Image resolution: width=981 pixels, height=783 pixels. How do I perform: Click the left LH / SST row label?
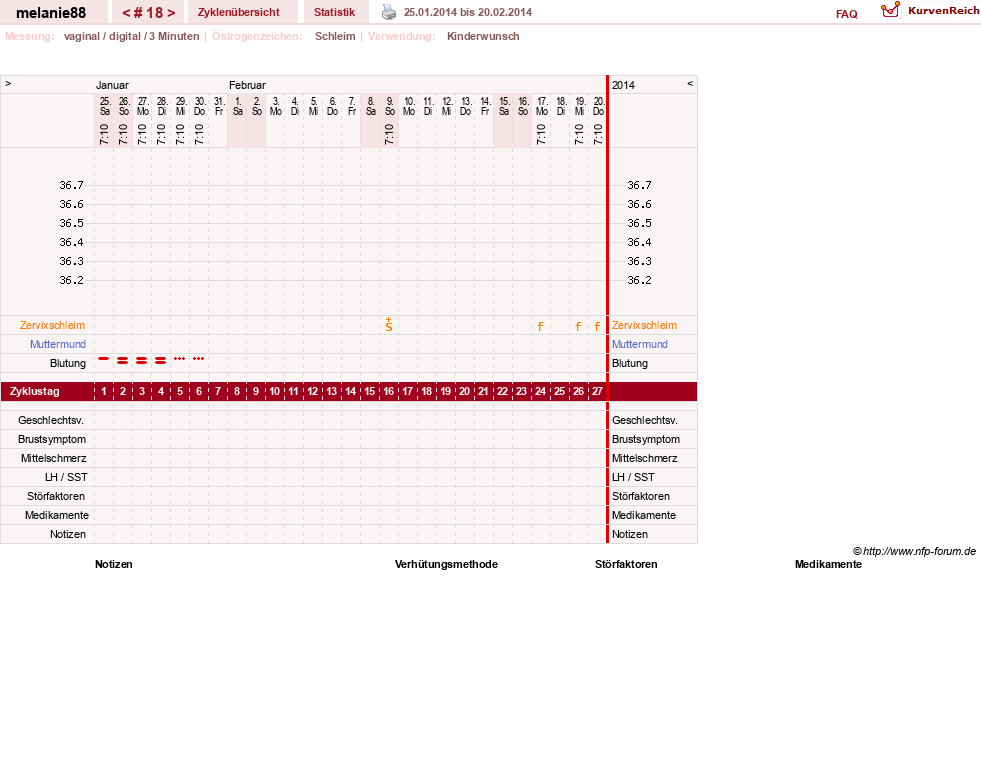[x=66, y=477]
